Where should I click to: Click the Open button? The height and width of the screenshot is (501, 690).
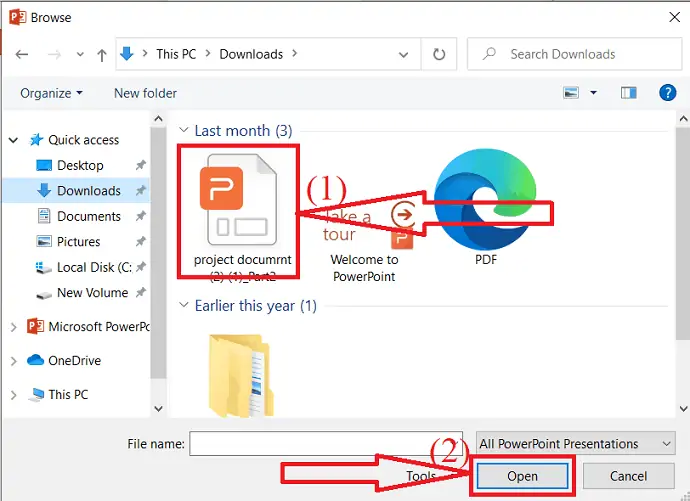(522, 476)
